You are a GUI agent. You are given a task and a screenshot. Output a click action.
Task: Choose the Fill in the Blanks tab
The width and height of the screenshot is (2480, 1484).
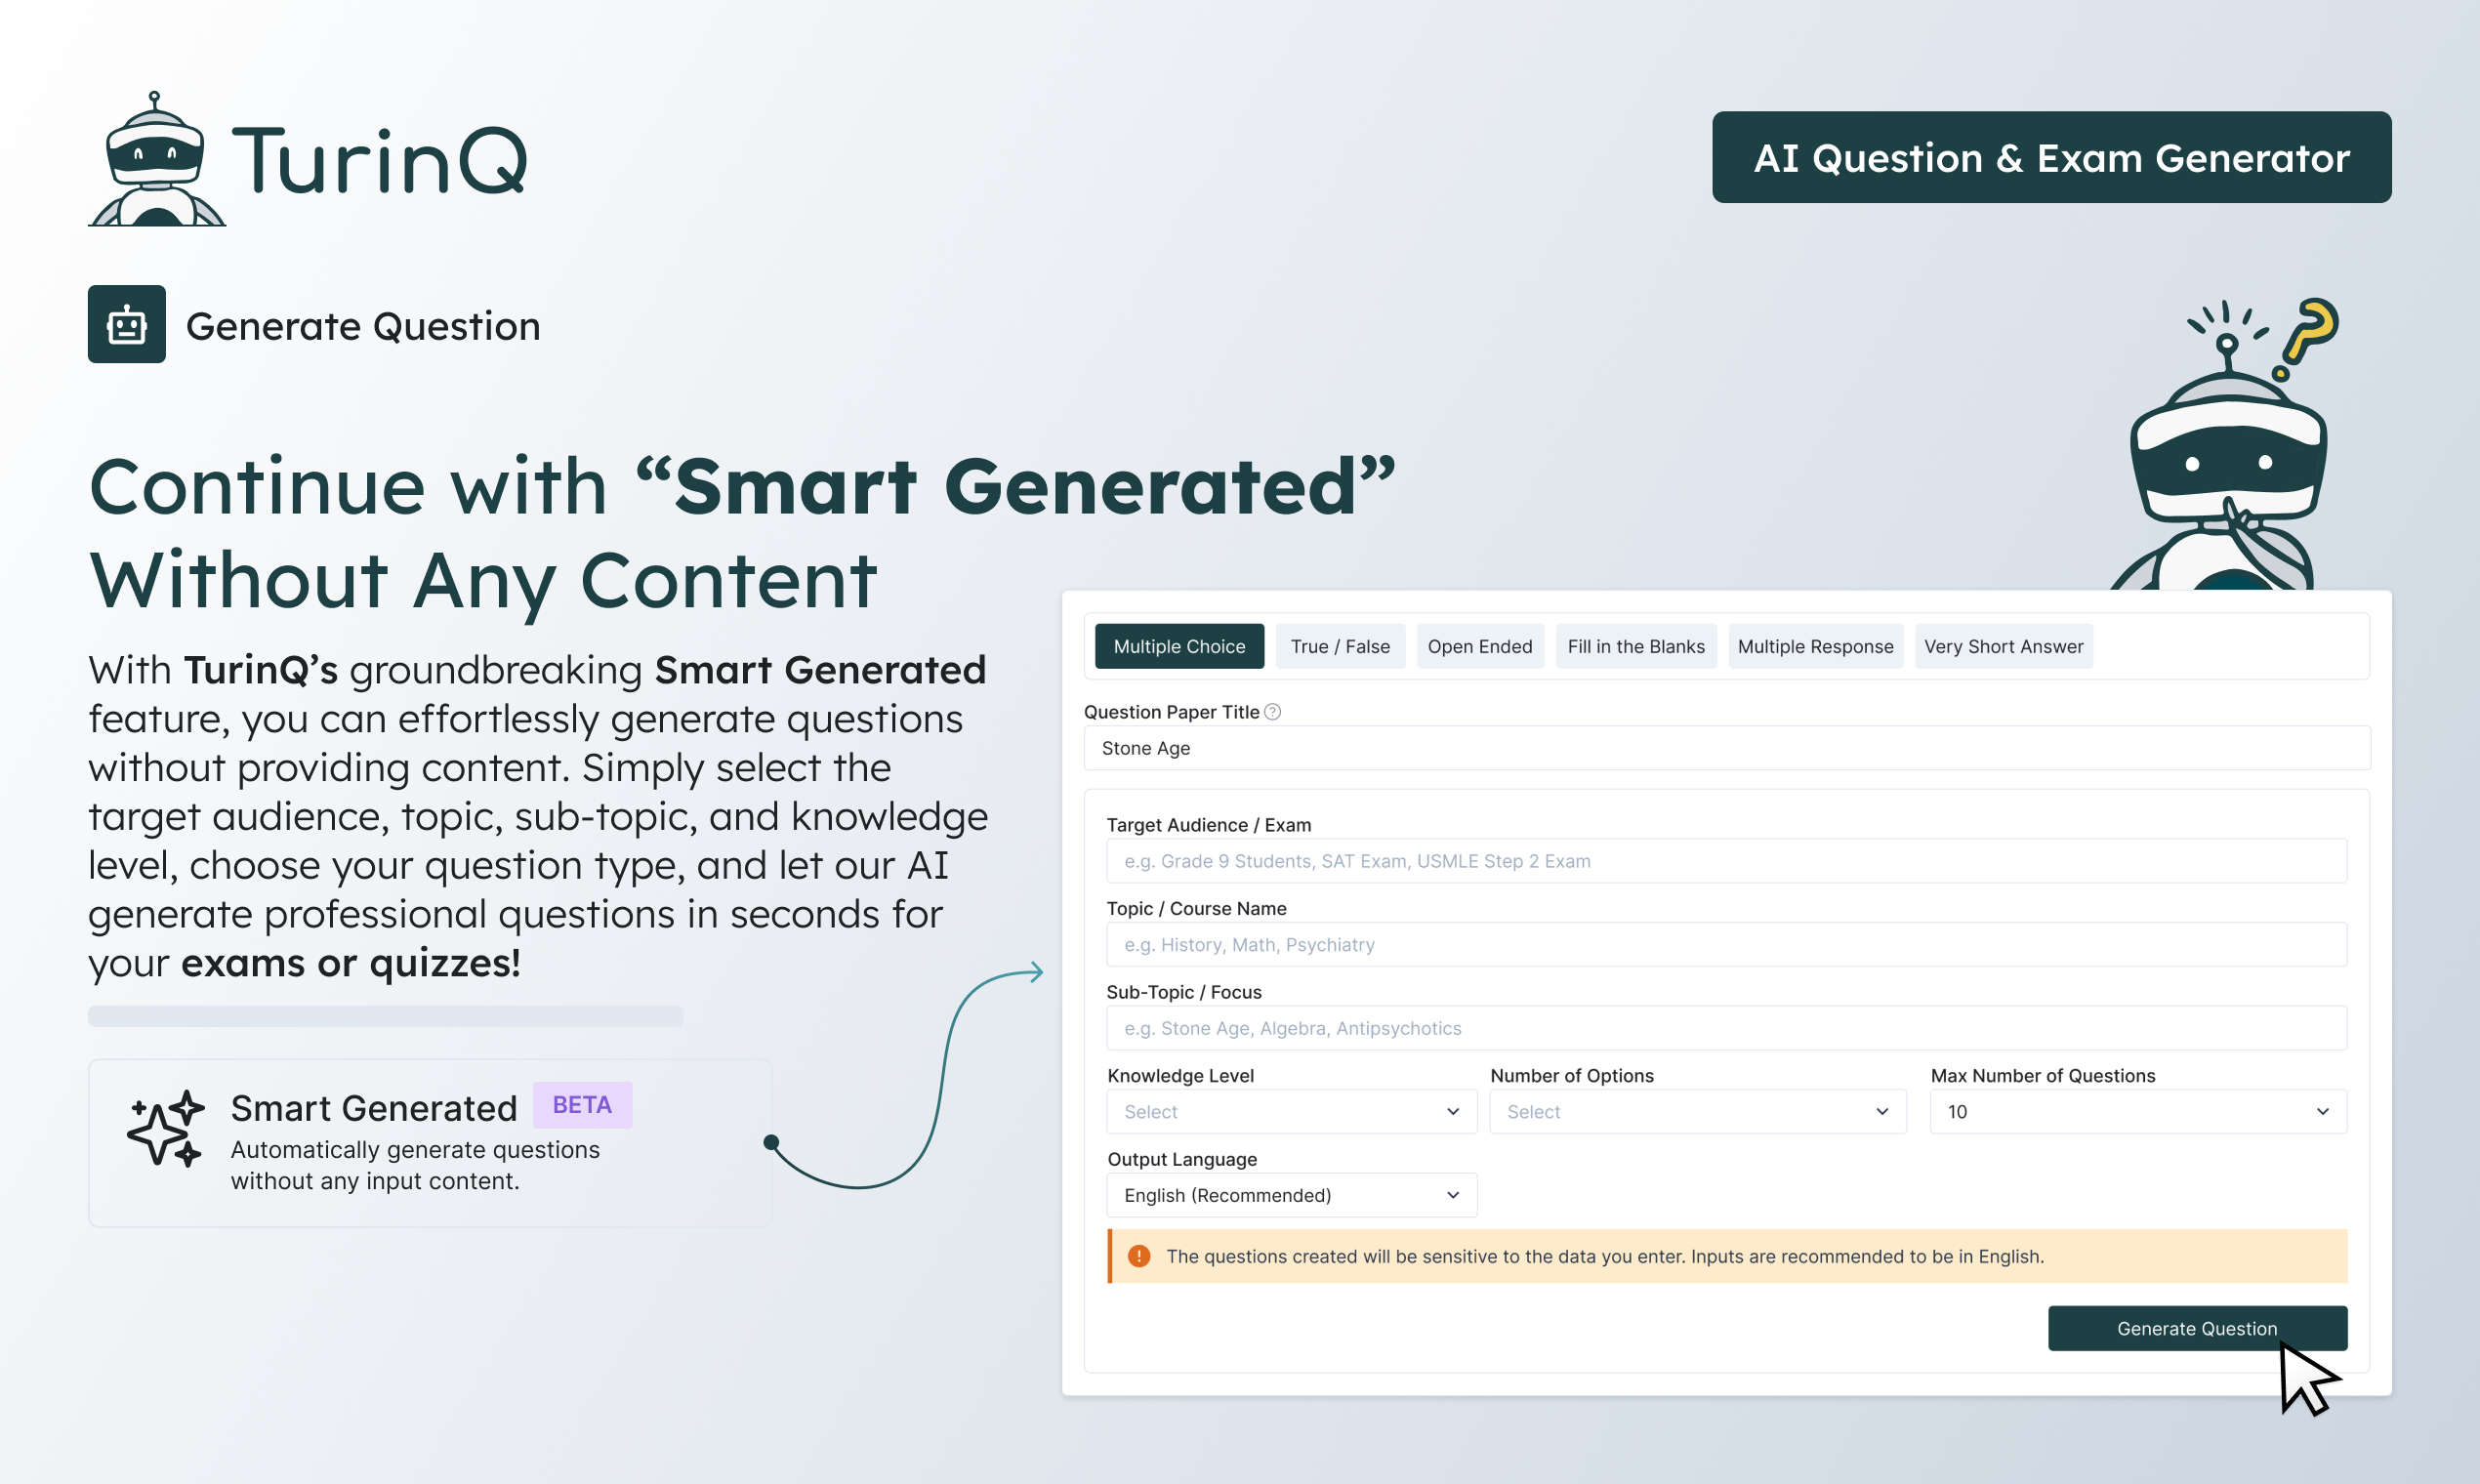[x=1635, y=646]
